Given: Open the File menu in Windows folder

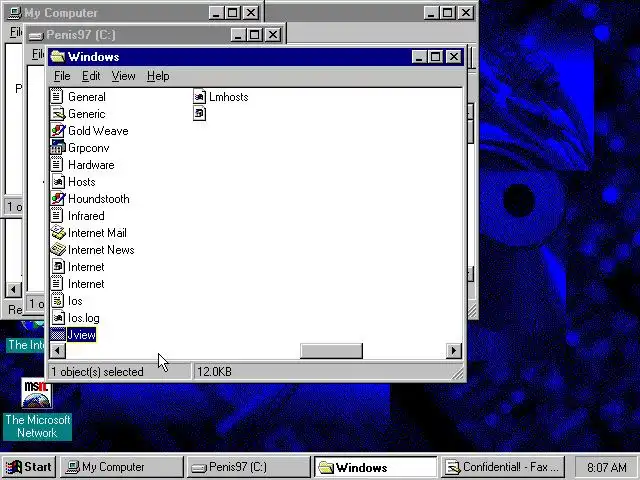Looking at the screenshot, I should [x=62, y=76].
